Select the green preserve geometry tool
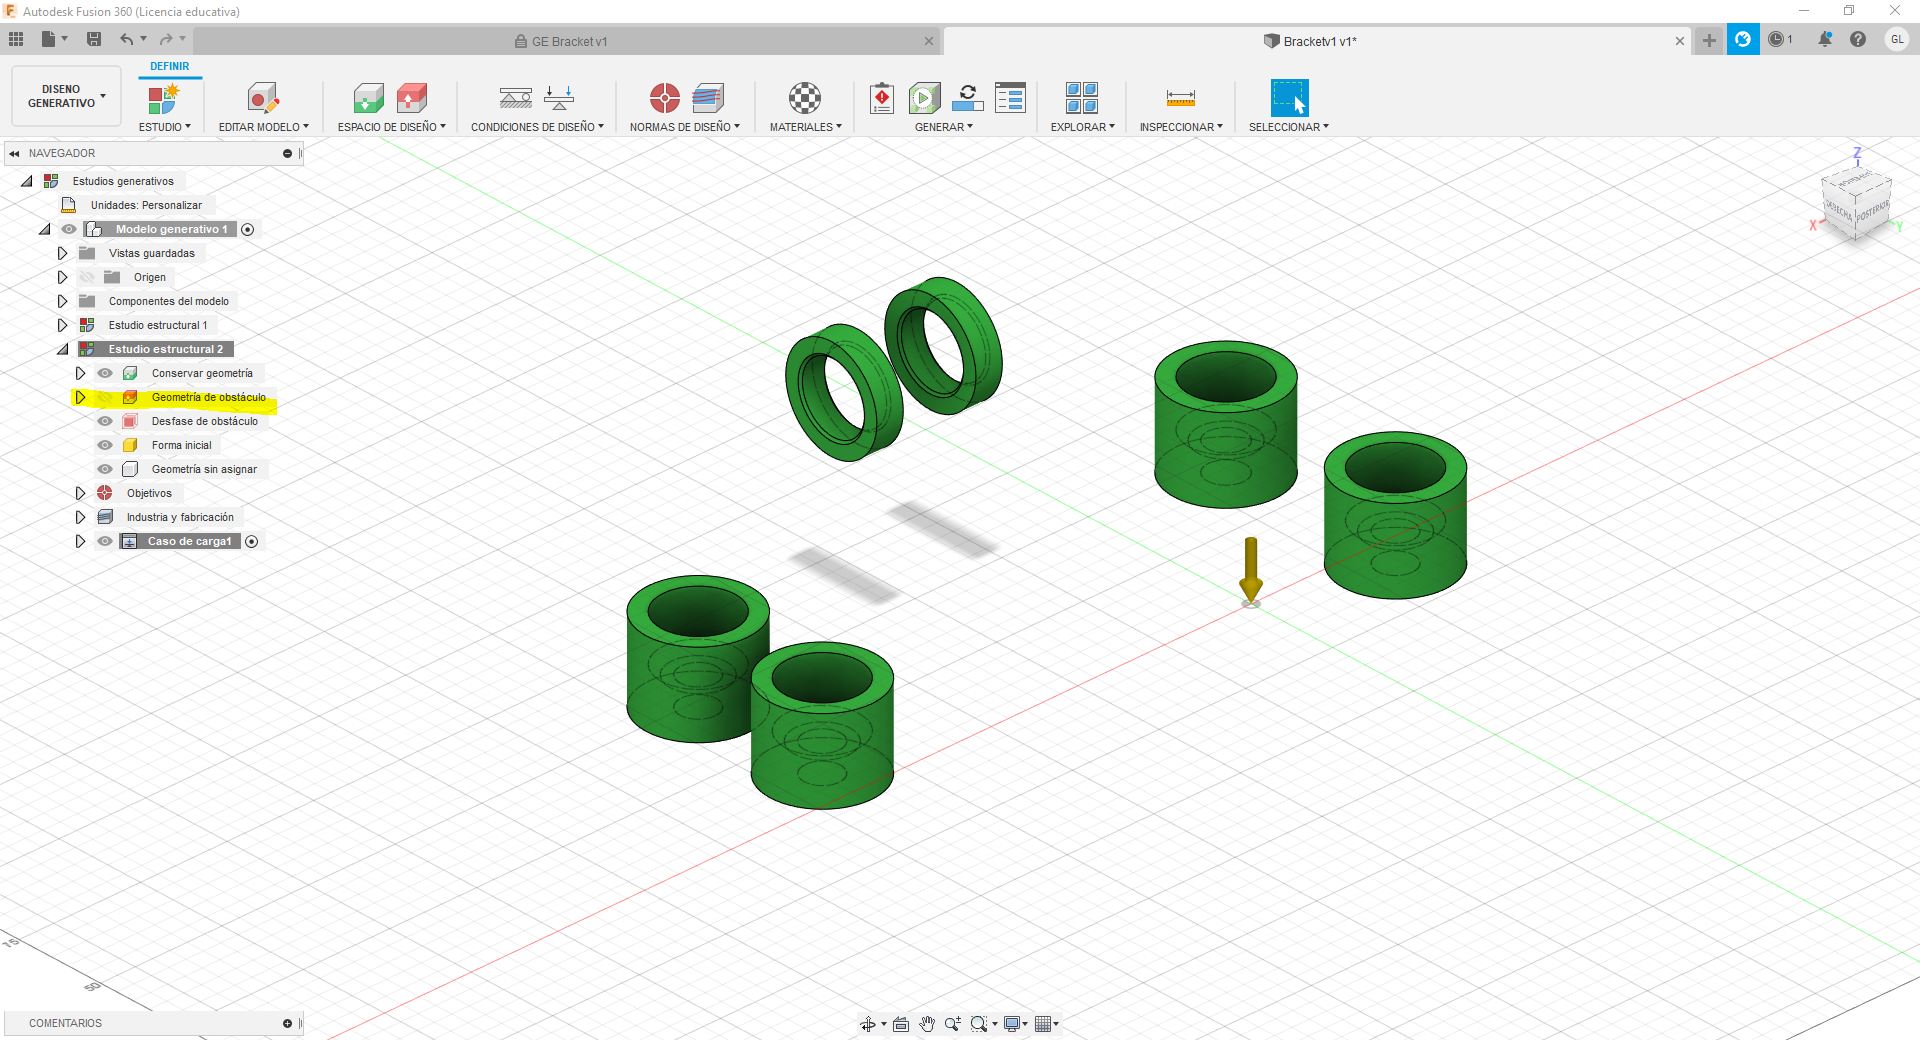 tap(368, 98)
